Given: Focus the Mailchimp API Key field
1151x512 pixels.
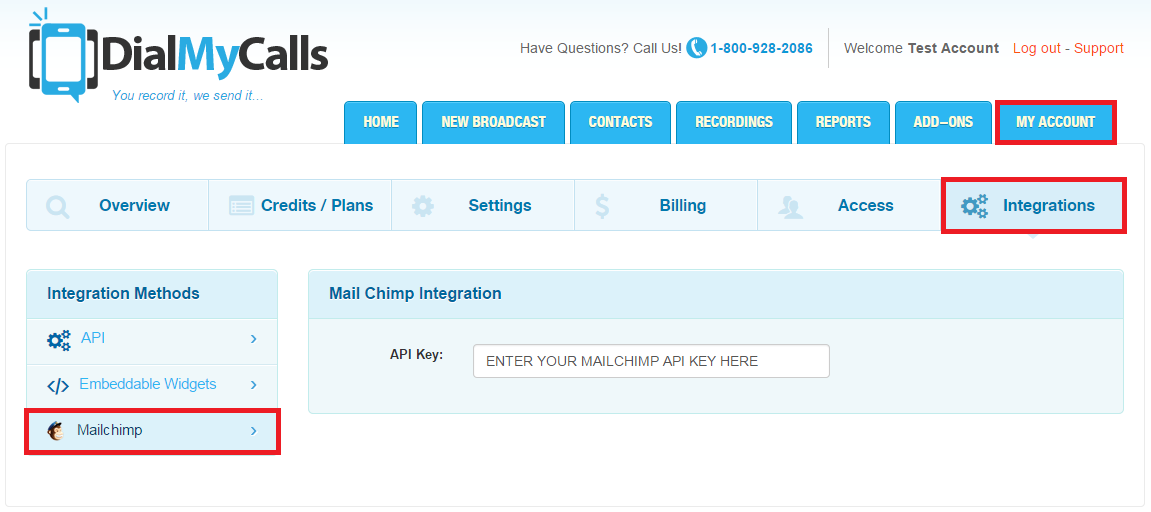Looking at the screenshot, I should (x=651, y=361).
